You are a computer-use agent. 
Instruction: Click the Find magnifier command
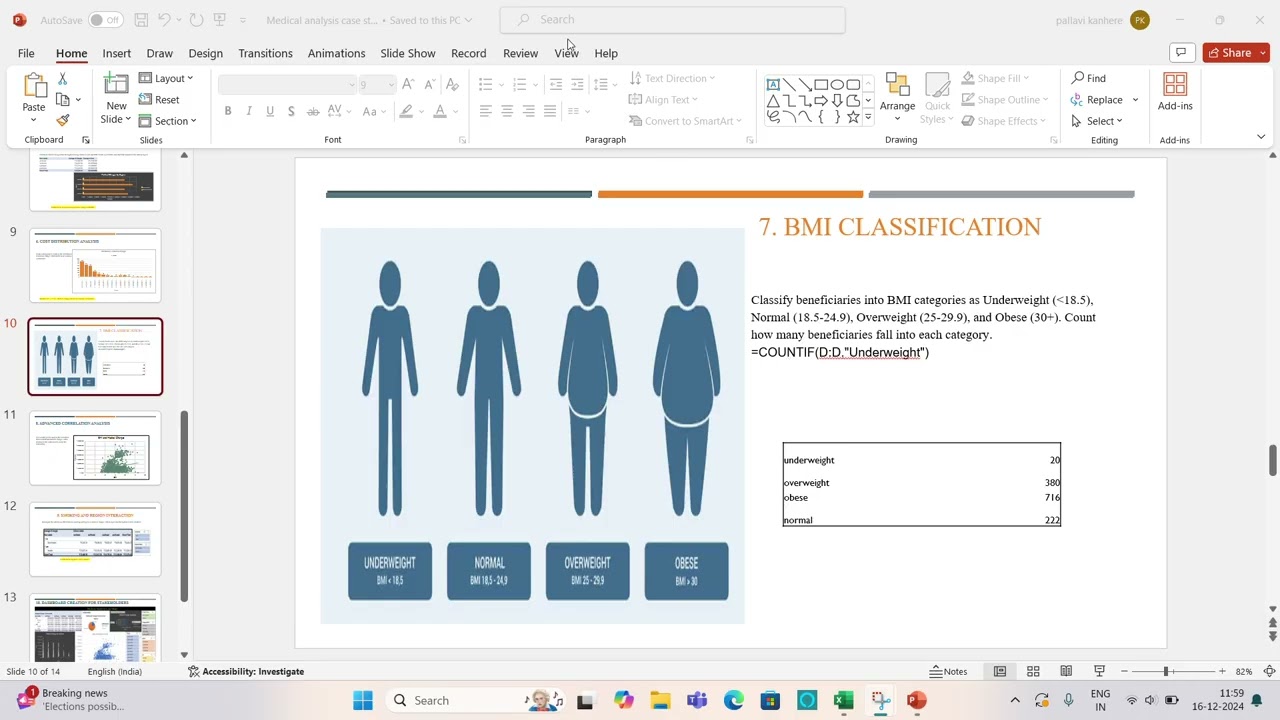coord(1088,78)
